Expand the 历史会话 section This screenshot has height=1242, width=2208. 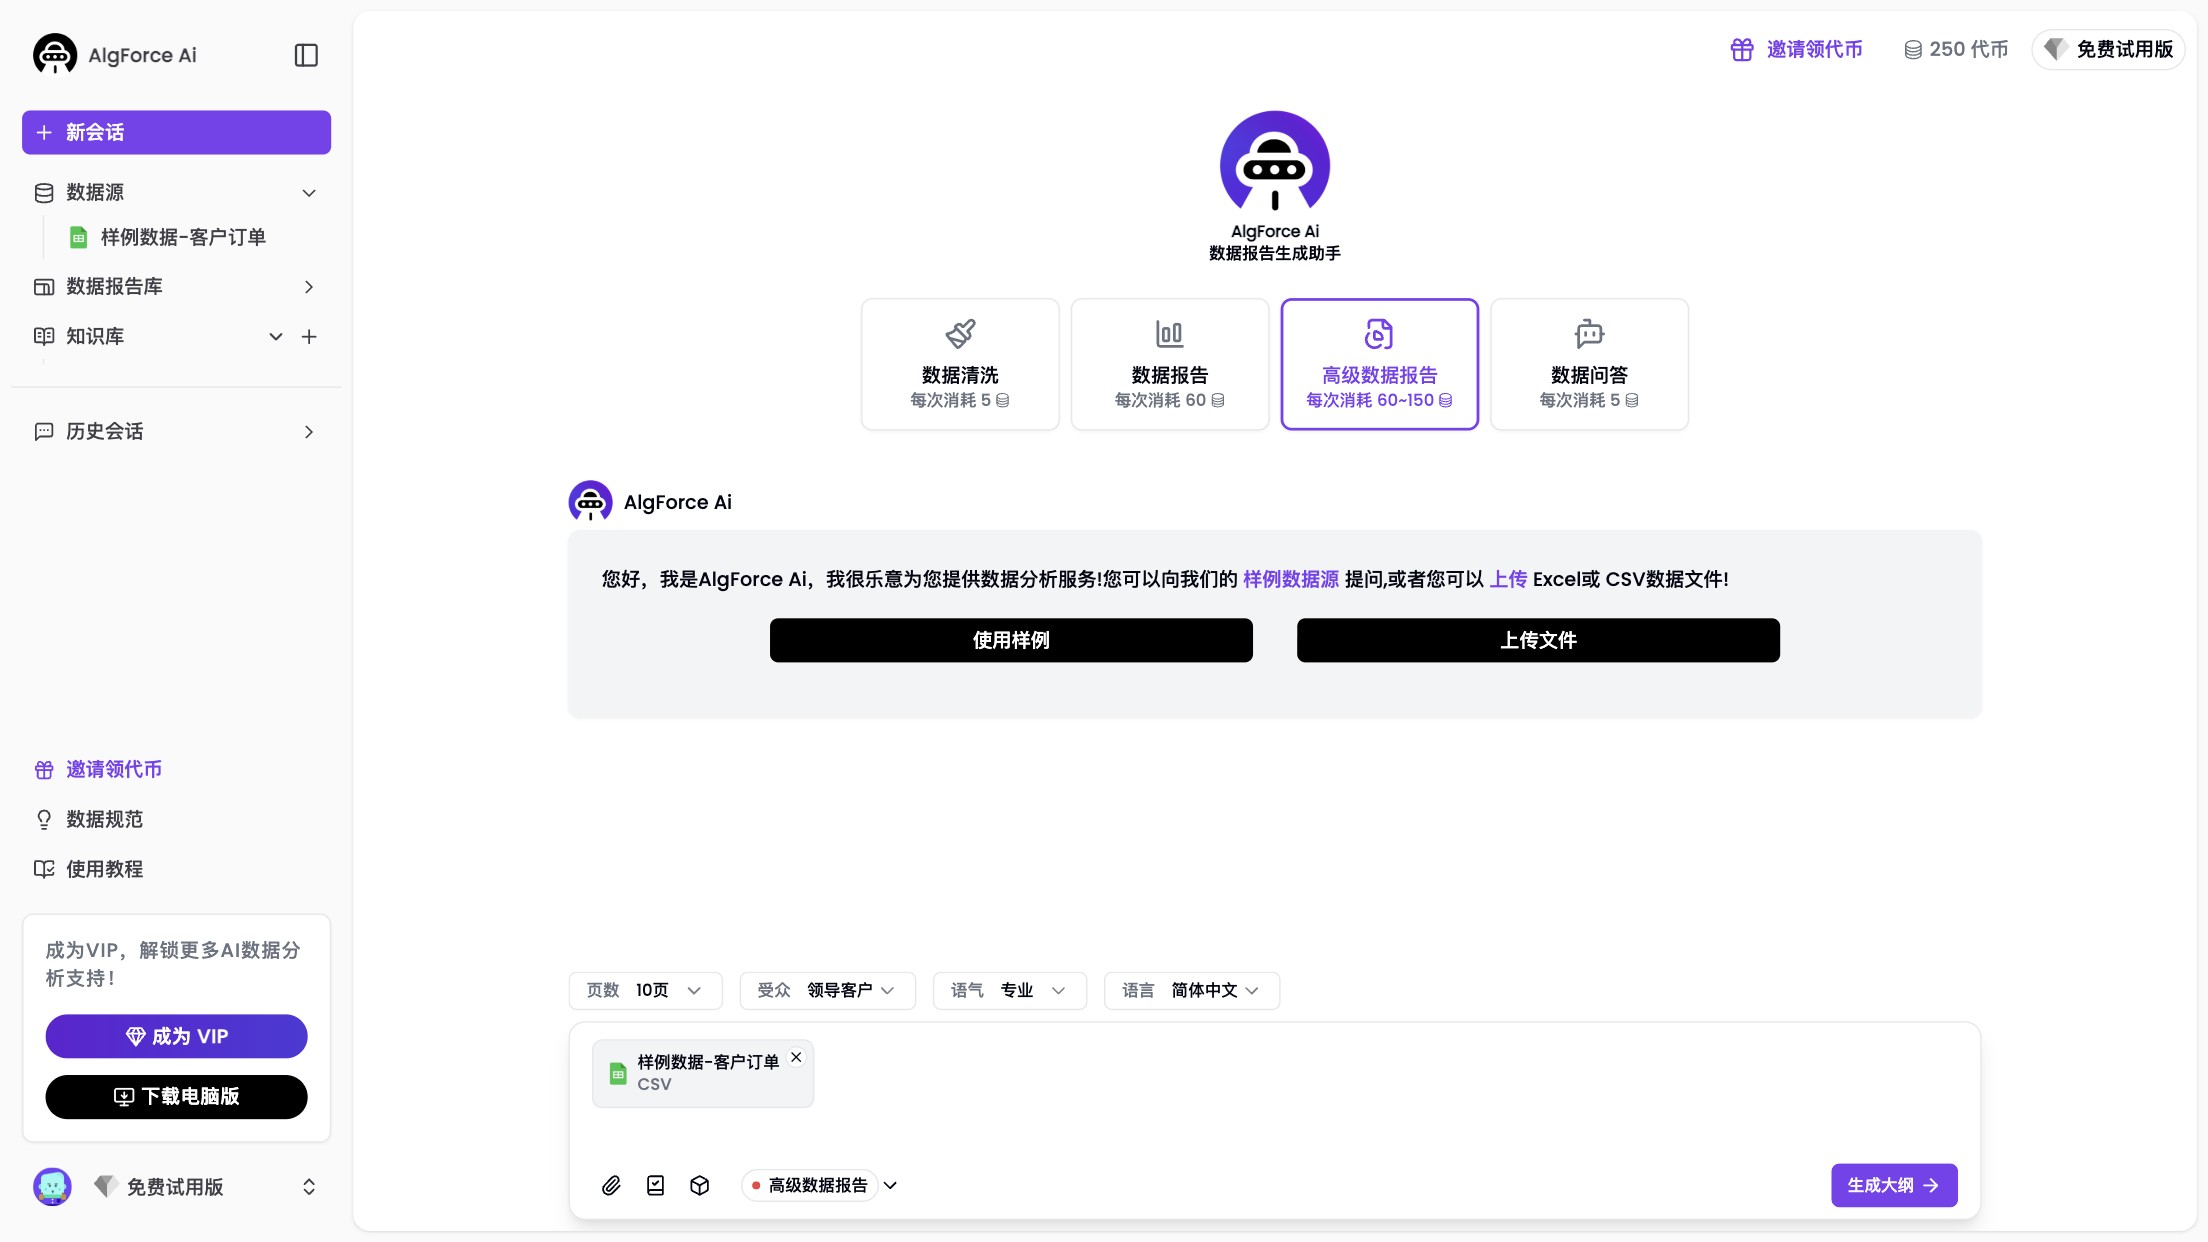point(104,431)
